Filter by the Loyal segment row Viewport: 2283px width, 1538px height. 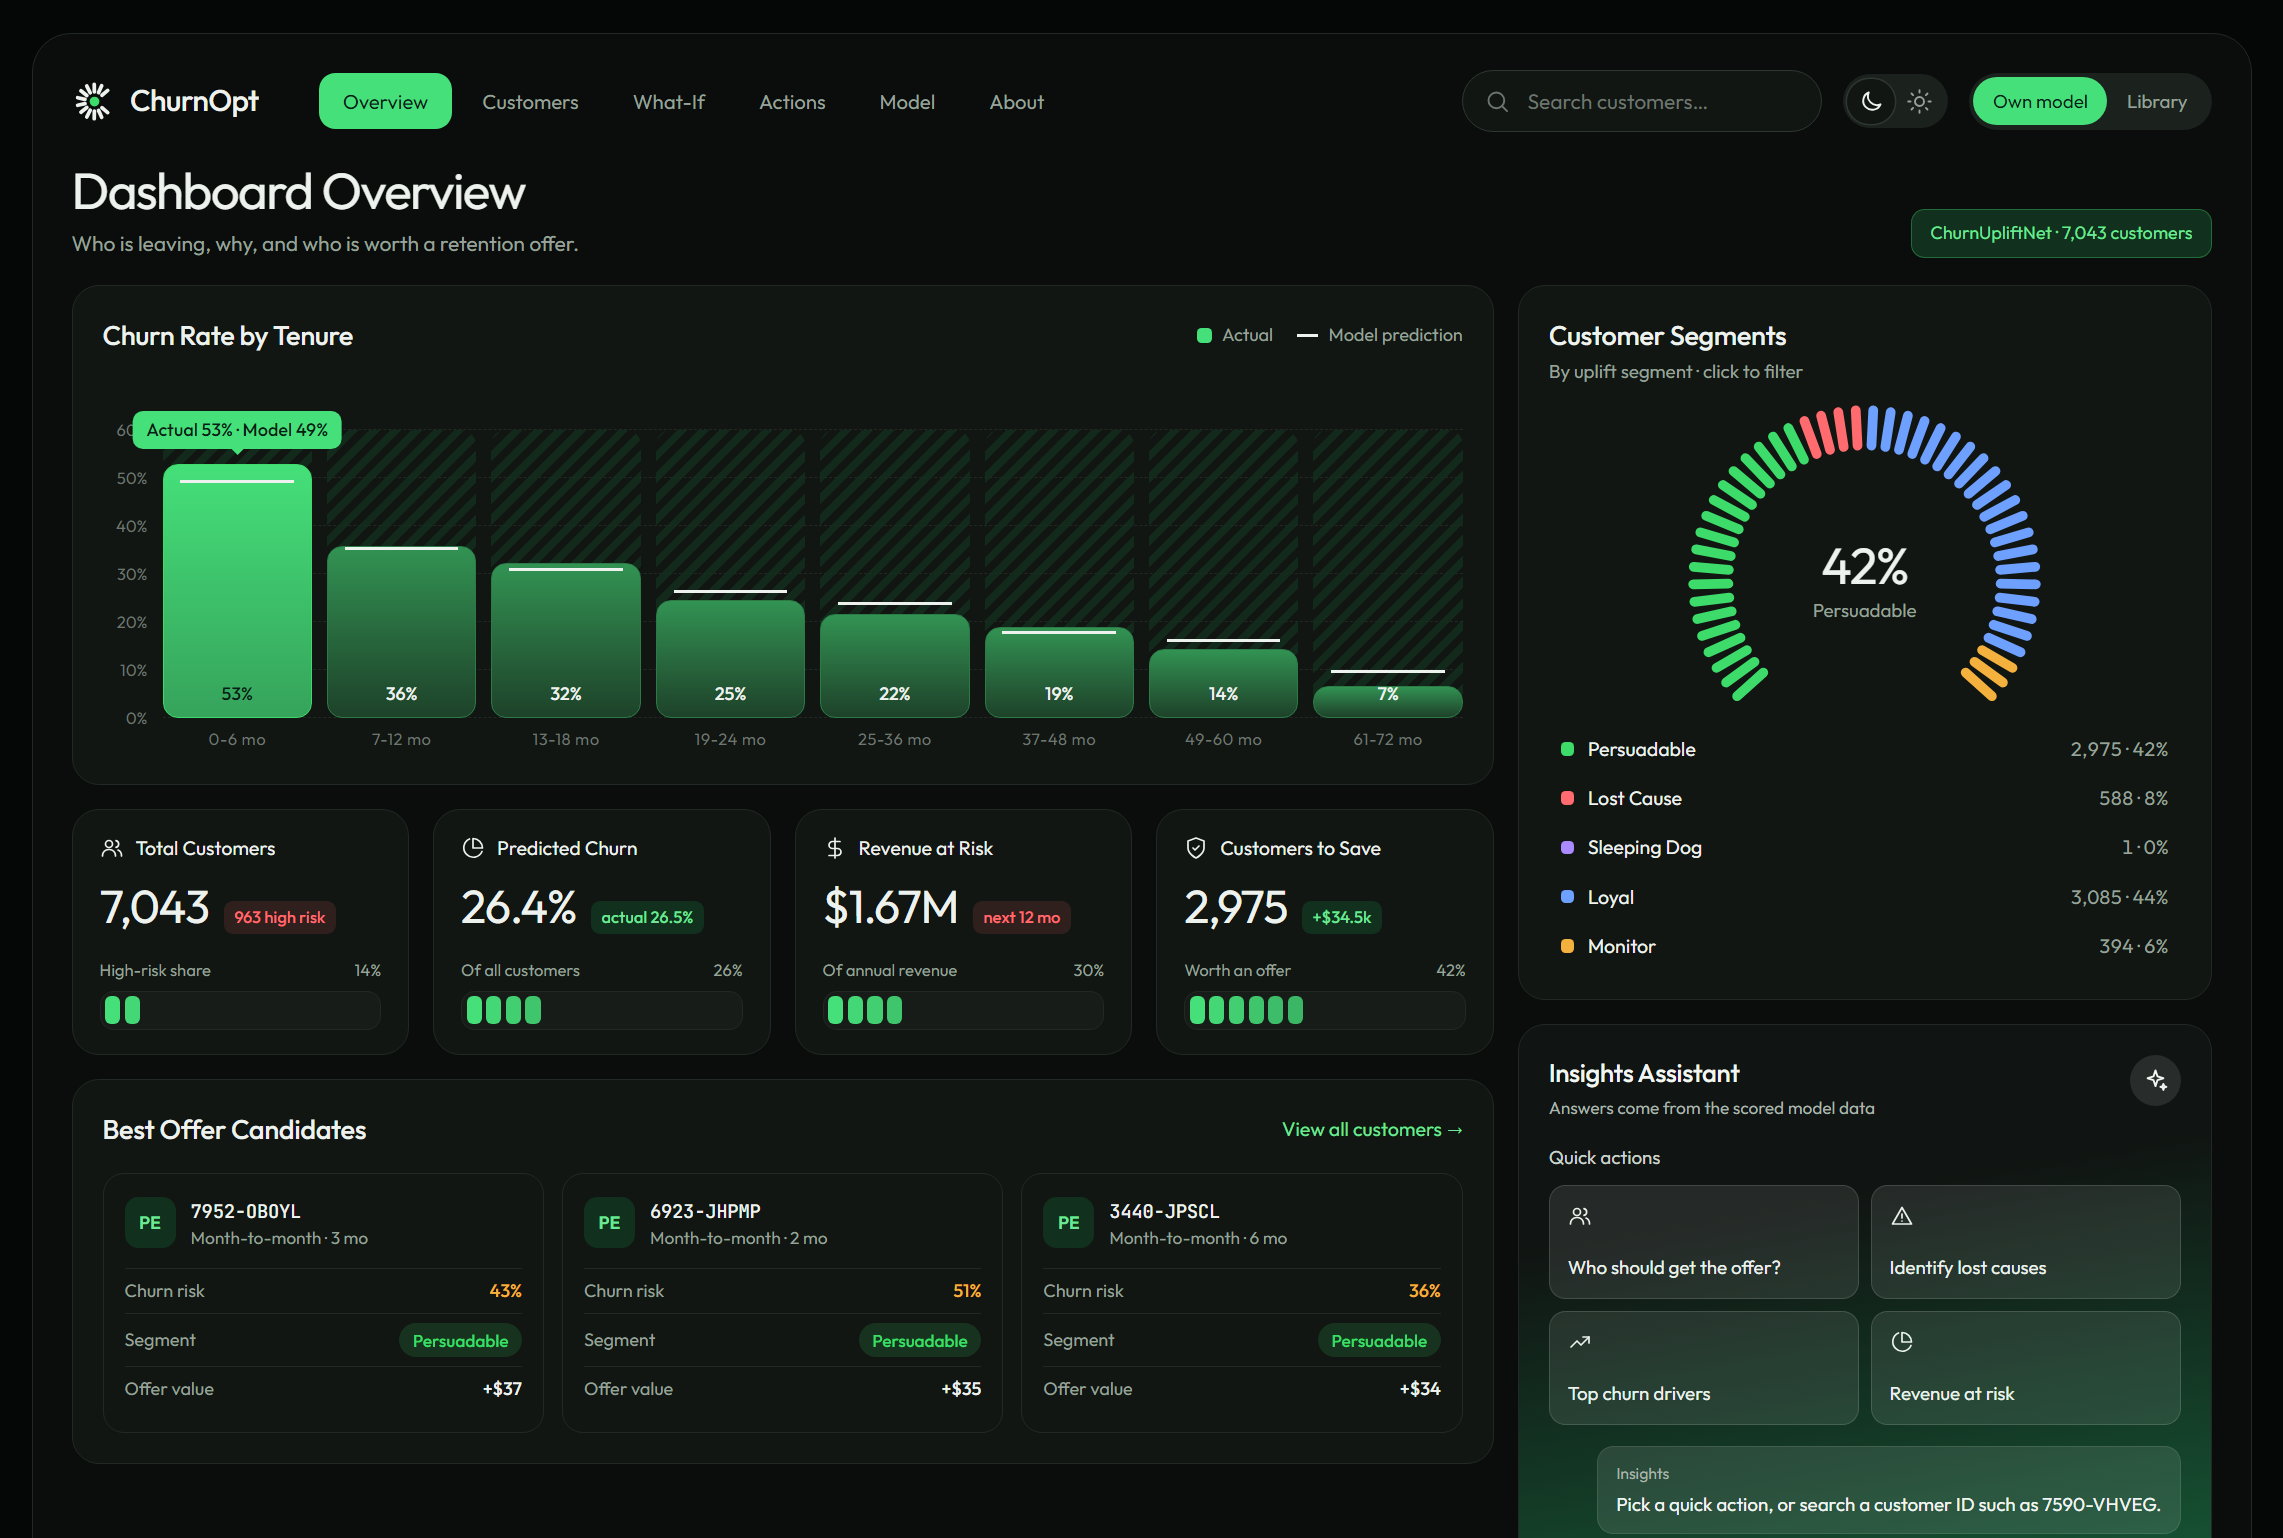pyautogui.click(x=1864, y=897)
